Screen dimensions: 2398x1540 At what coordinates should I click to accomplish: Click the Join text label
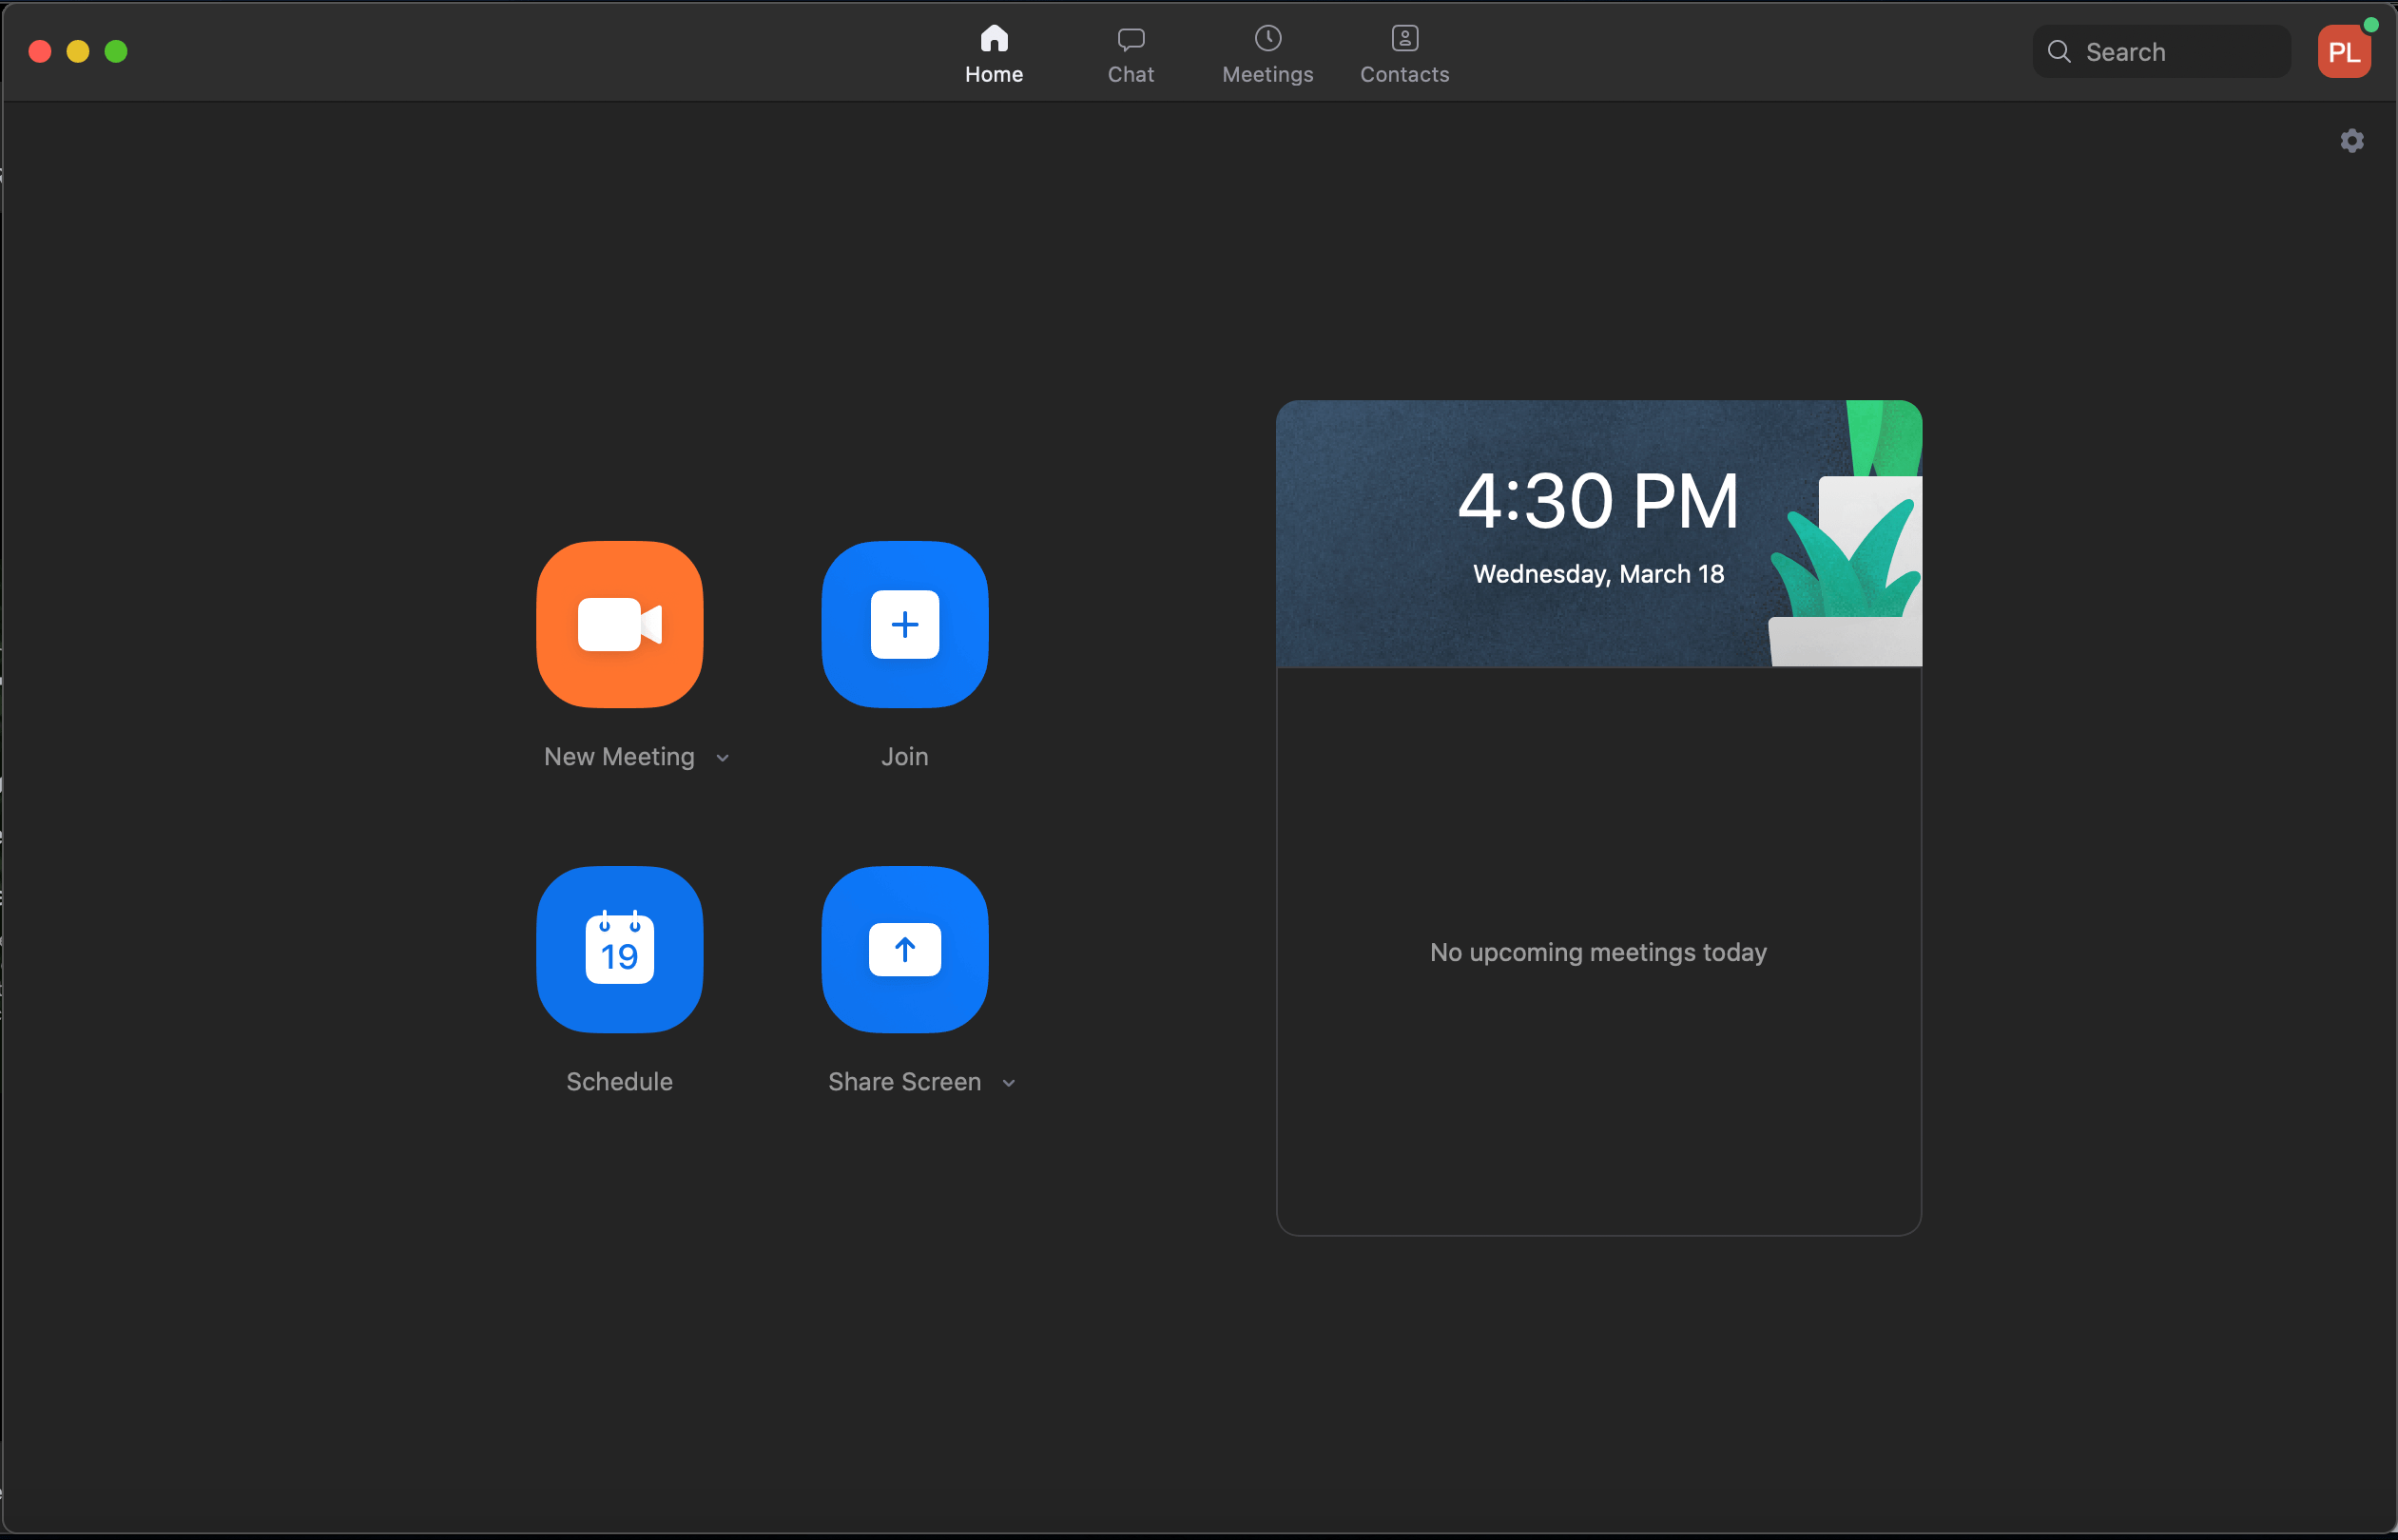click(904, 757)
